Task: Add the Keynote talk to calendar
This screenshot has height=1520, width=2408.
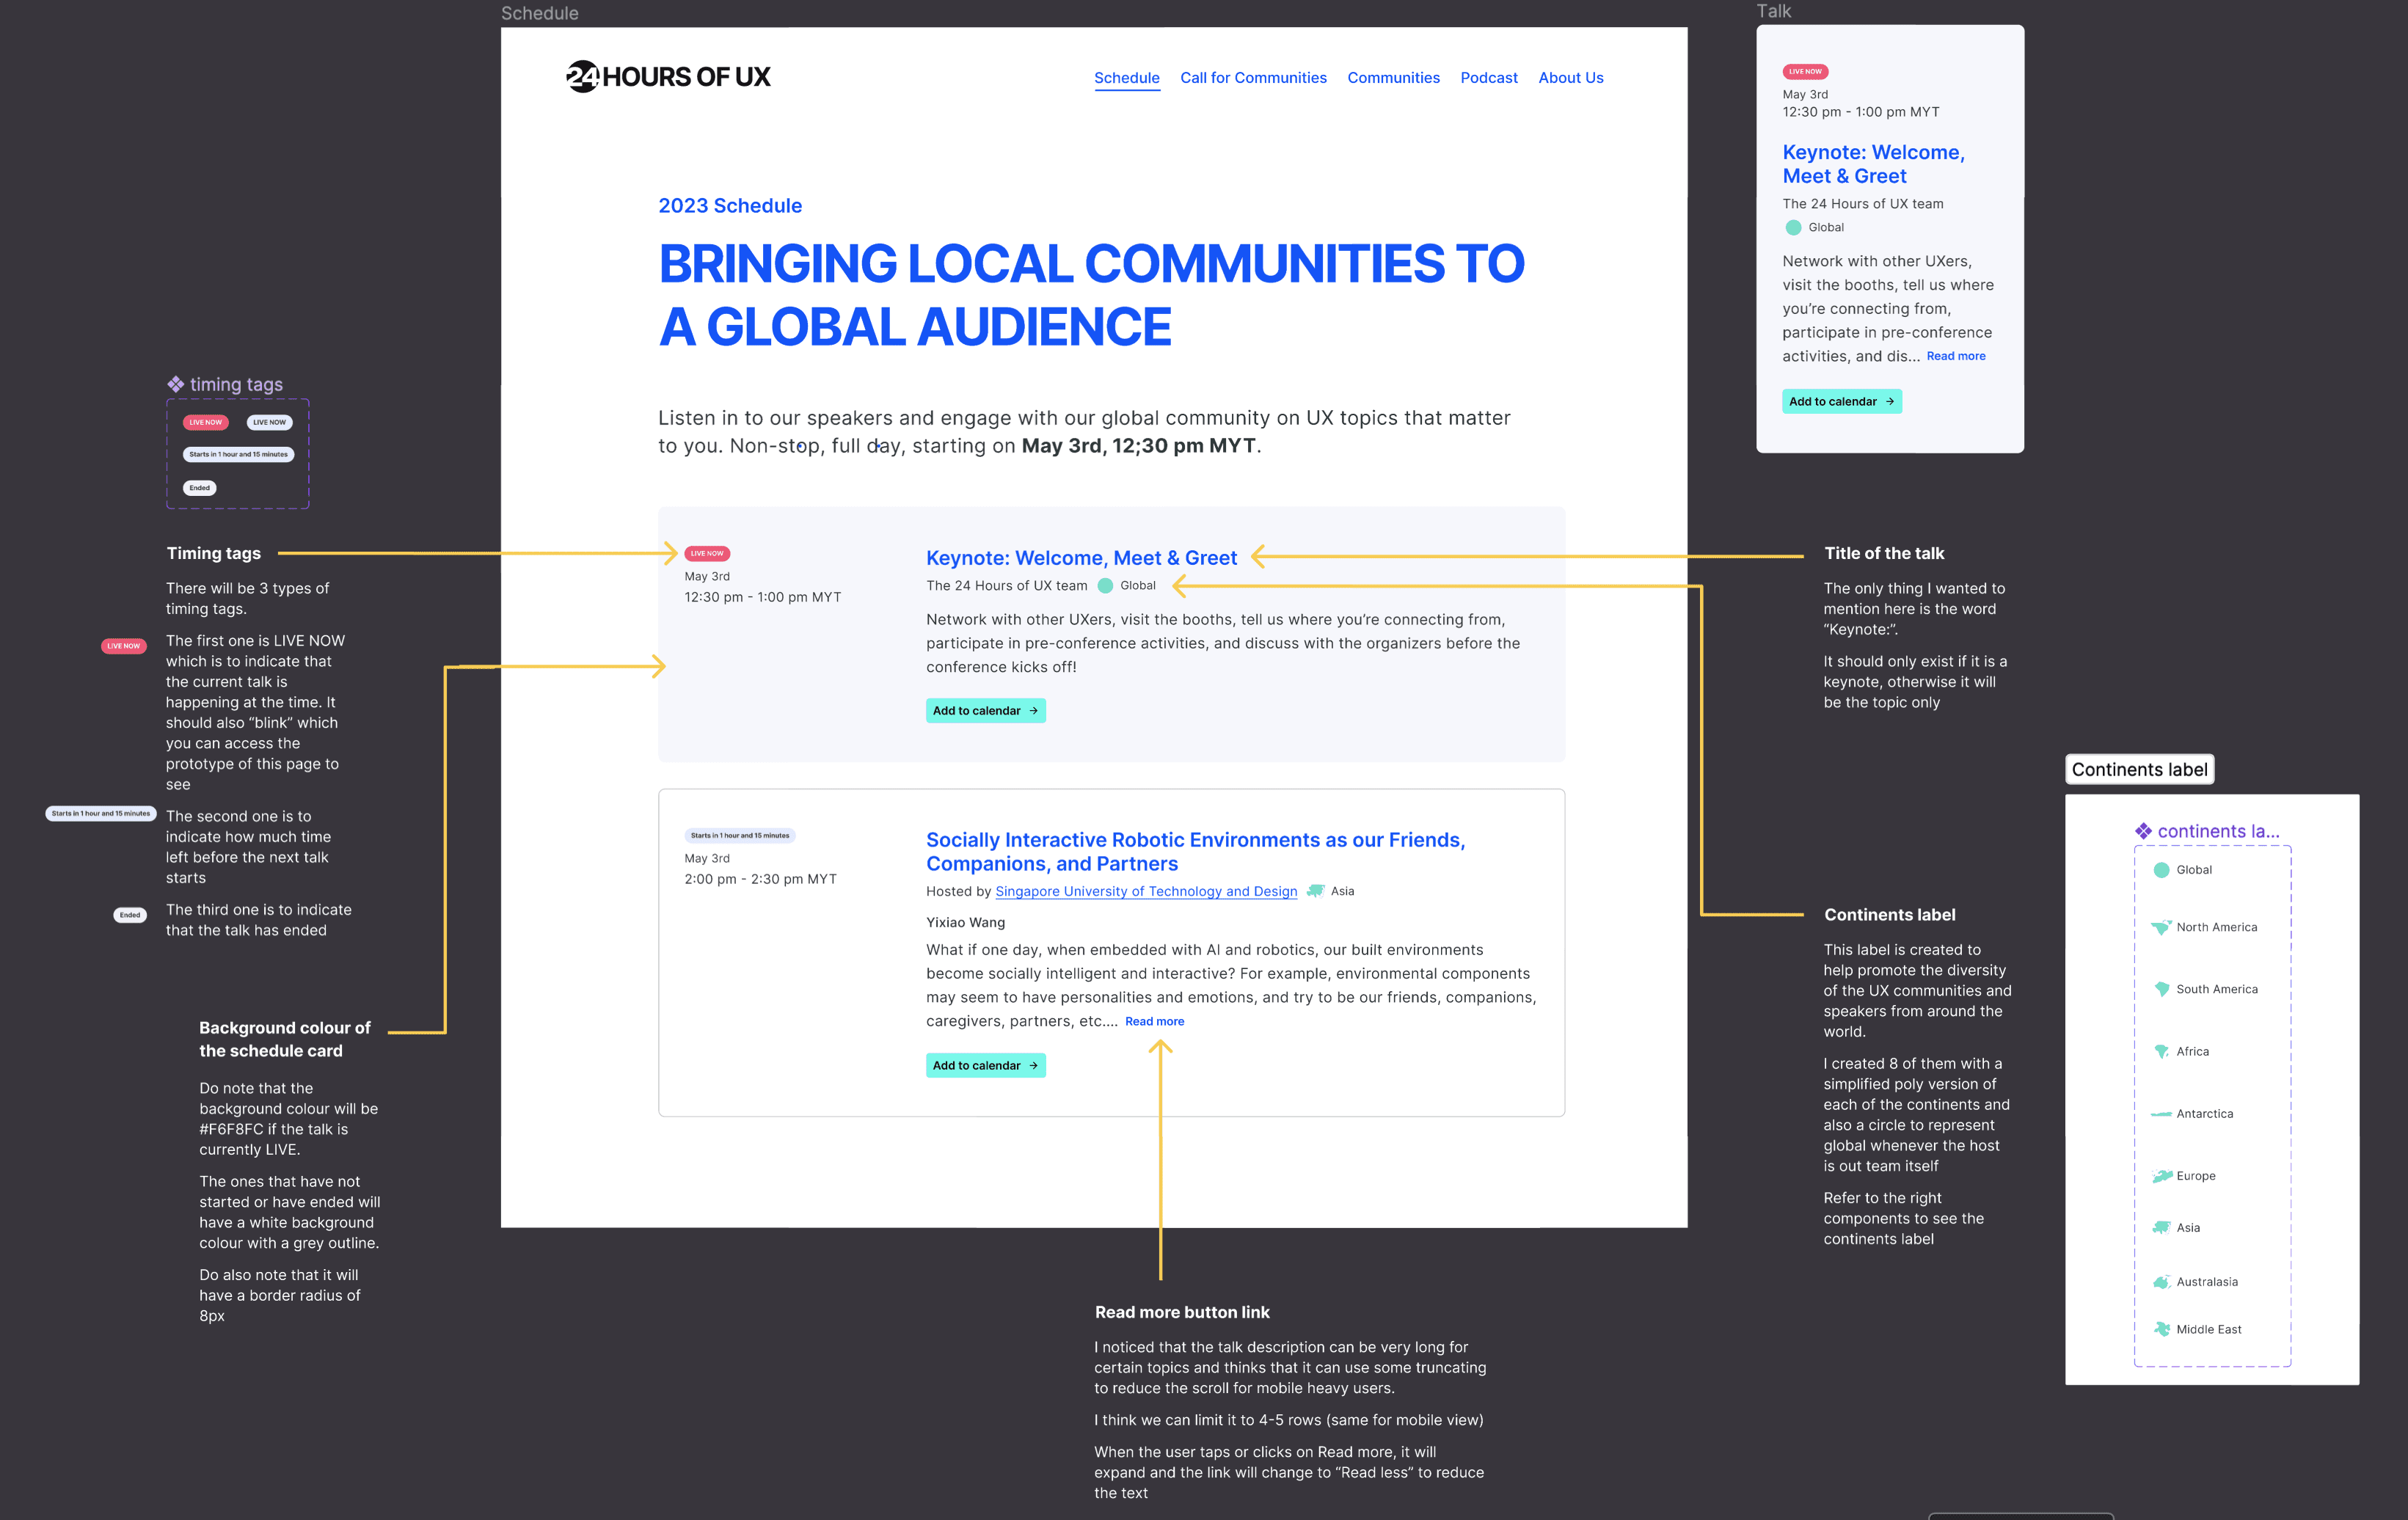Action: click(x=985, y=711)
